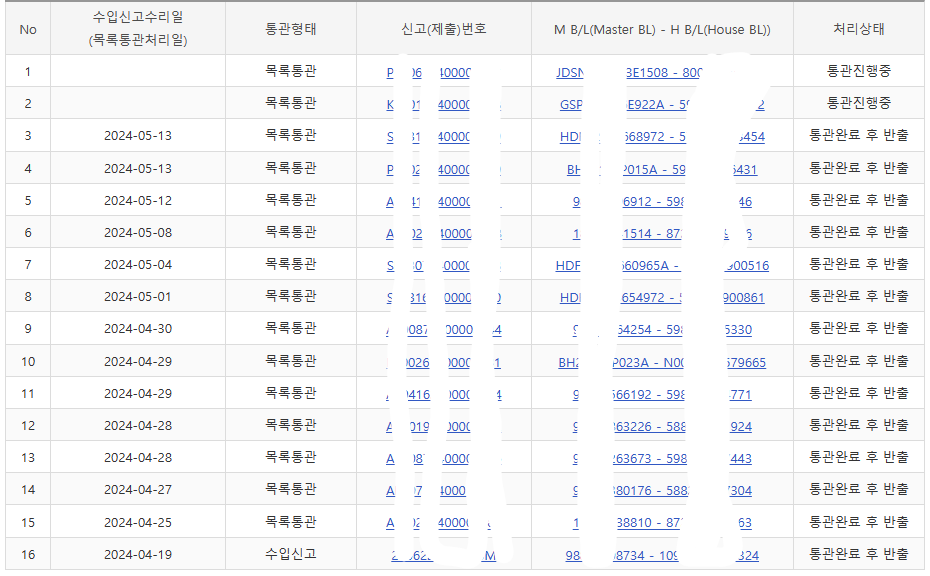Click the 수입신고수리일 column header
Image resolution: width=930 pixels, height=576 pixels.
tap(137, 29)
